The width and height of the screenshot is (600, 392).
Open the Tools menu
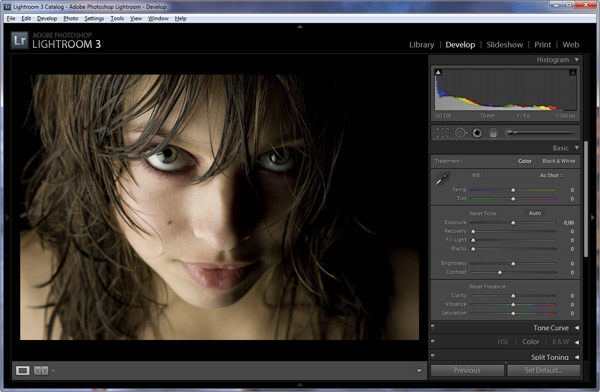click(x=117, y=18)
